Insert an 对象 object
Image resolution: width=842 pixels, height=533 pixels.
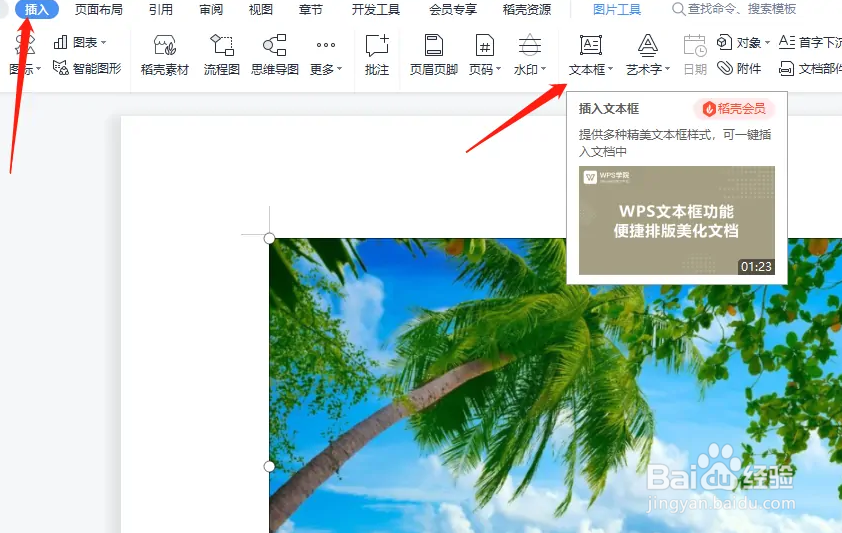click(738, 42)
